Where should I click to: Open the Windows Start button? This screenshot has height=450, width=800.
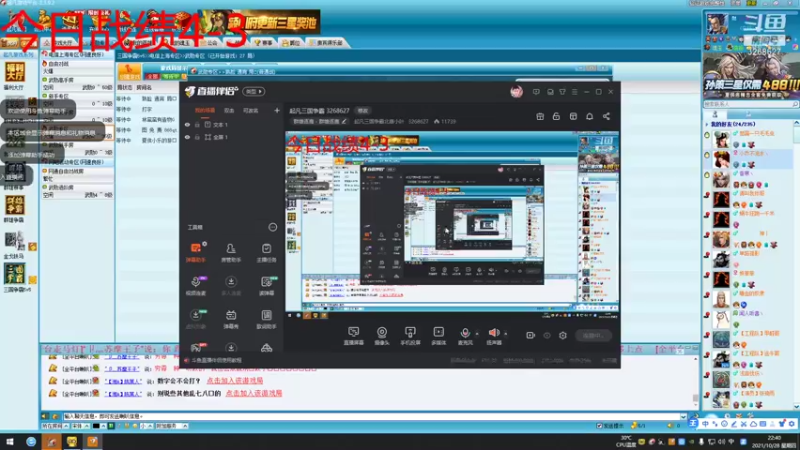click(10, 442)
